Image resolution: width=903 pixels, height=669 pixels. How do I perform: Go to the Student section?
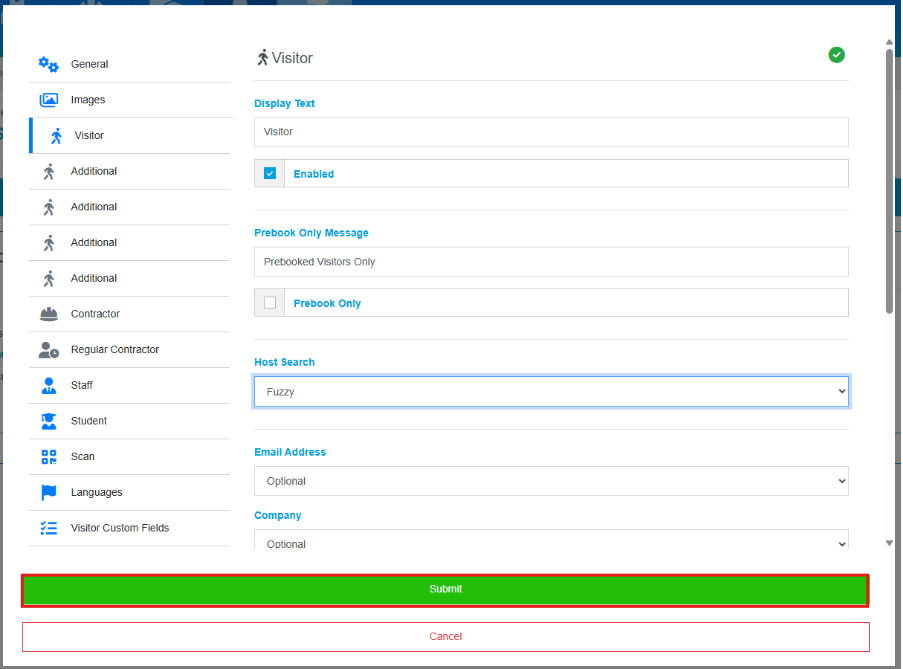(x=130, y=421)
